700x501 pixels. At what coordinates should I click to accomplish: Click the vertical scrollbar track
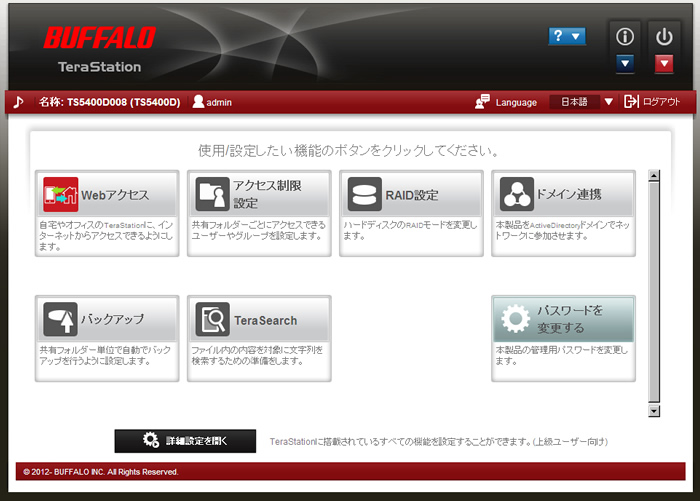click(x=654, y=293)
